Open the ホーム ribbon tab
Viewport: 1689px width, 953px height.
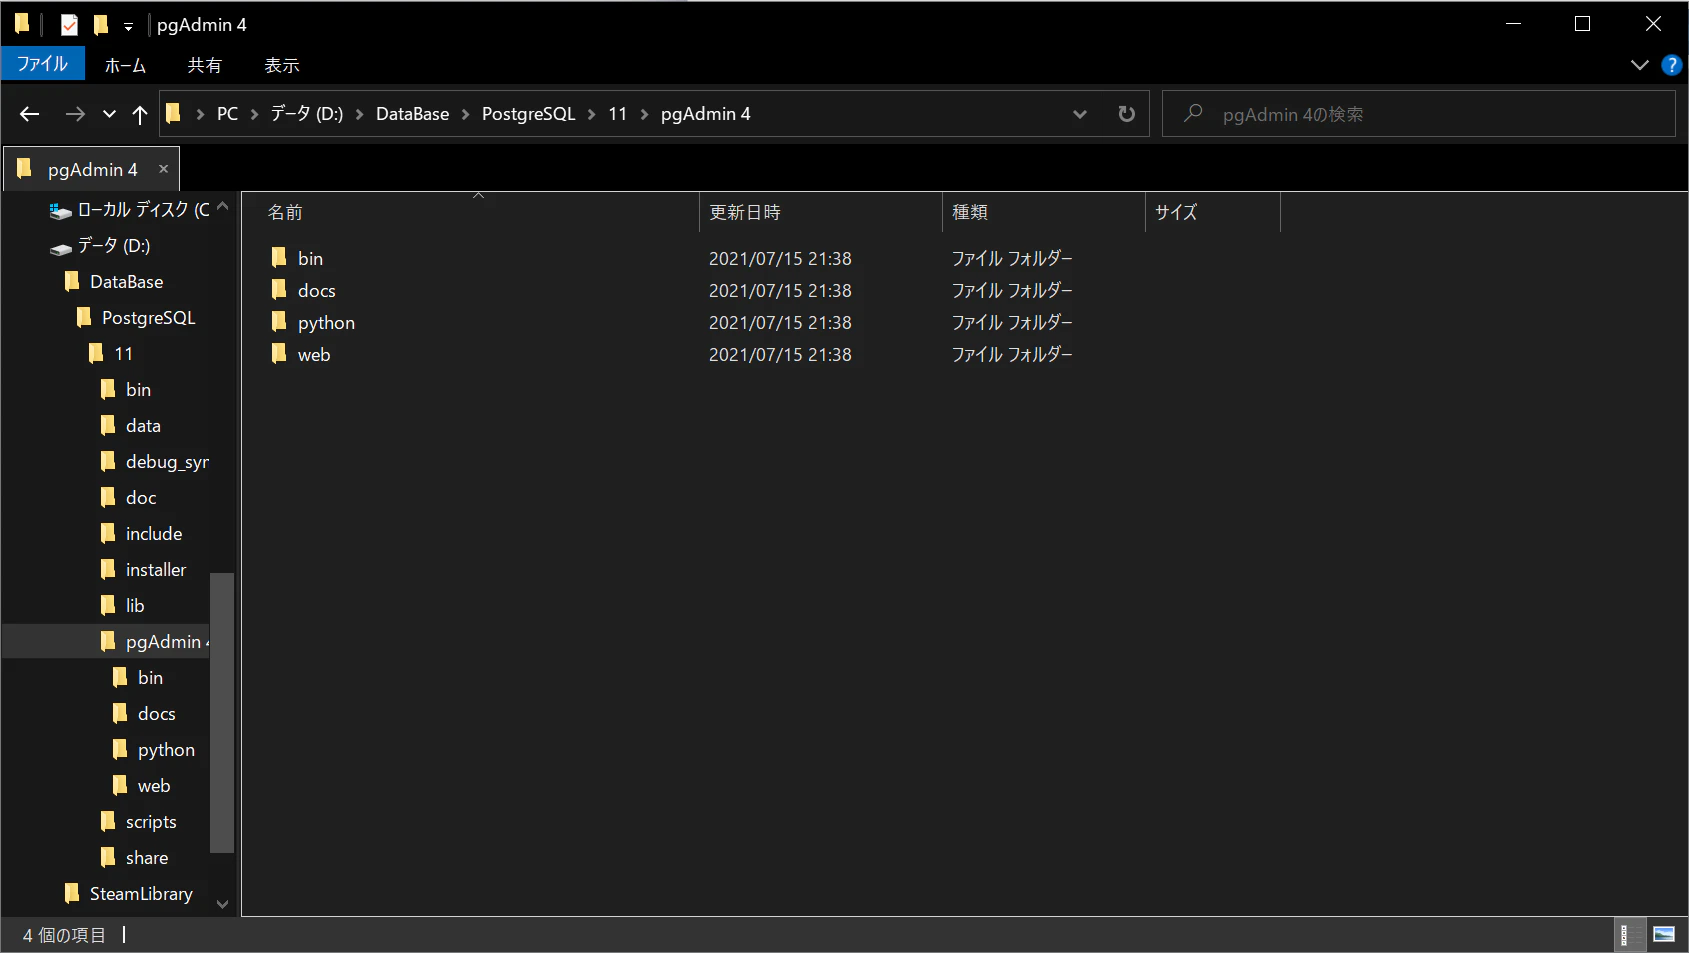coord(125,65)
